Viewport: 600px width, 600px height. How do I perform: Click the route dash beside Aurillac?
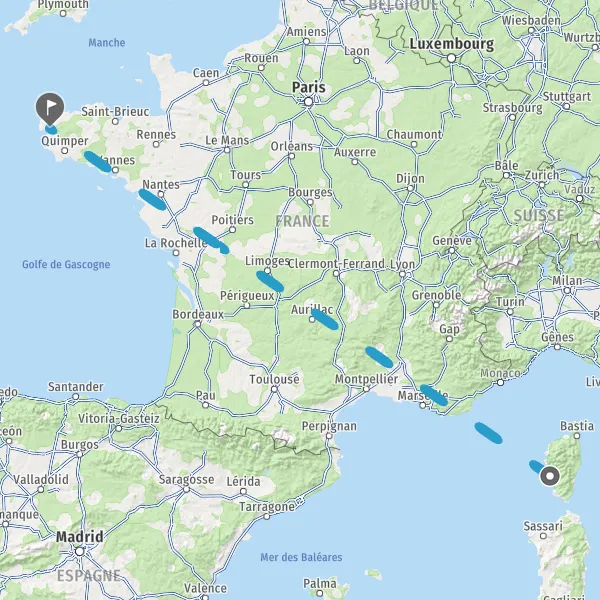tap(324, 320)
